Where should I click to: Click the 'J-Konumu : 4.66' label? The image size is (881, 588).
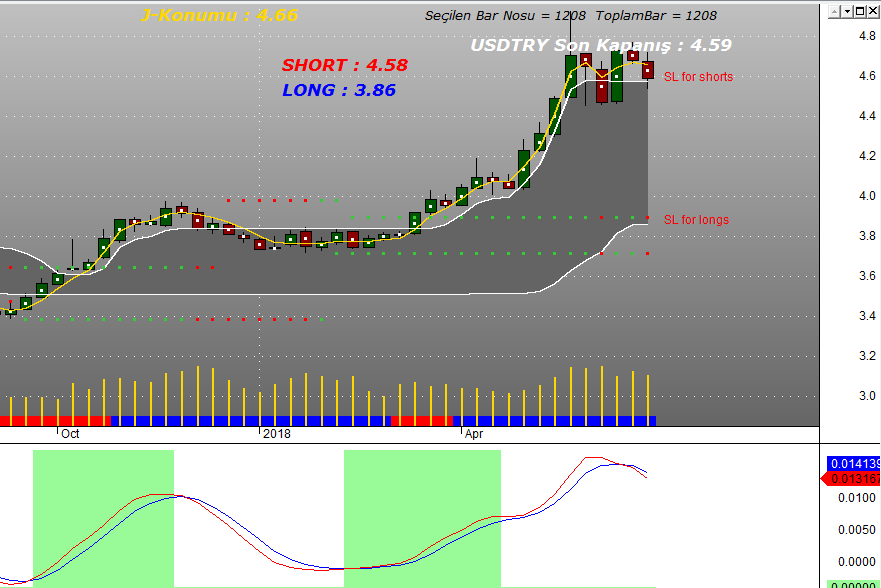[220, 15]
